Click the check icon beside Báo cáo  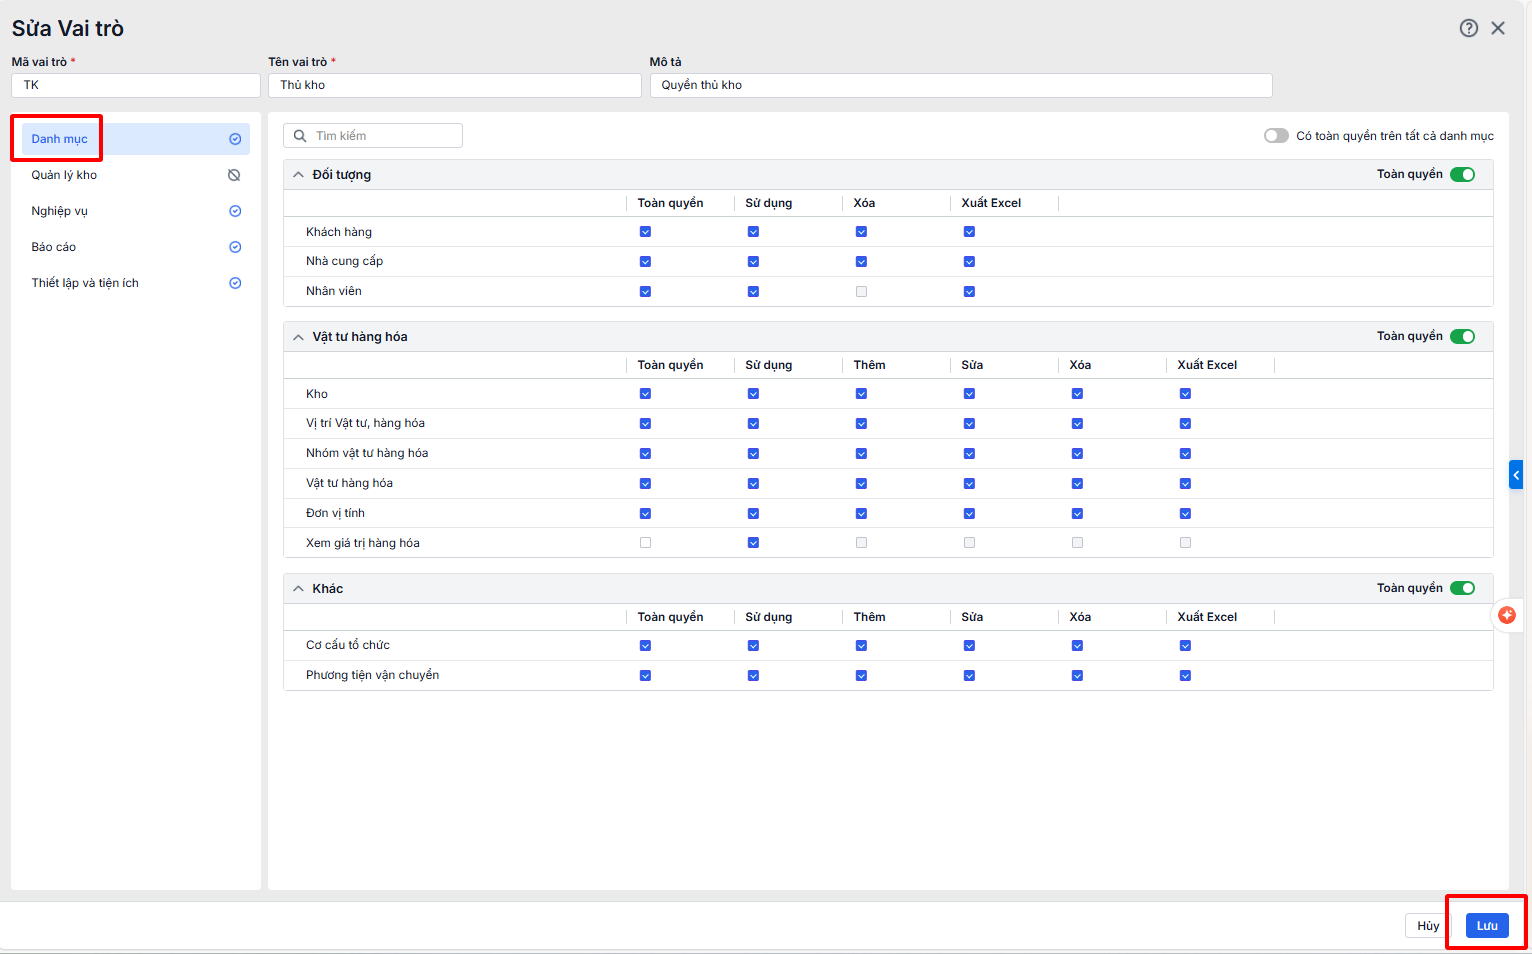pos(235,247)
